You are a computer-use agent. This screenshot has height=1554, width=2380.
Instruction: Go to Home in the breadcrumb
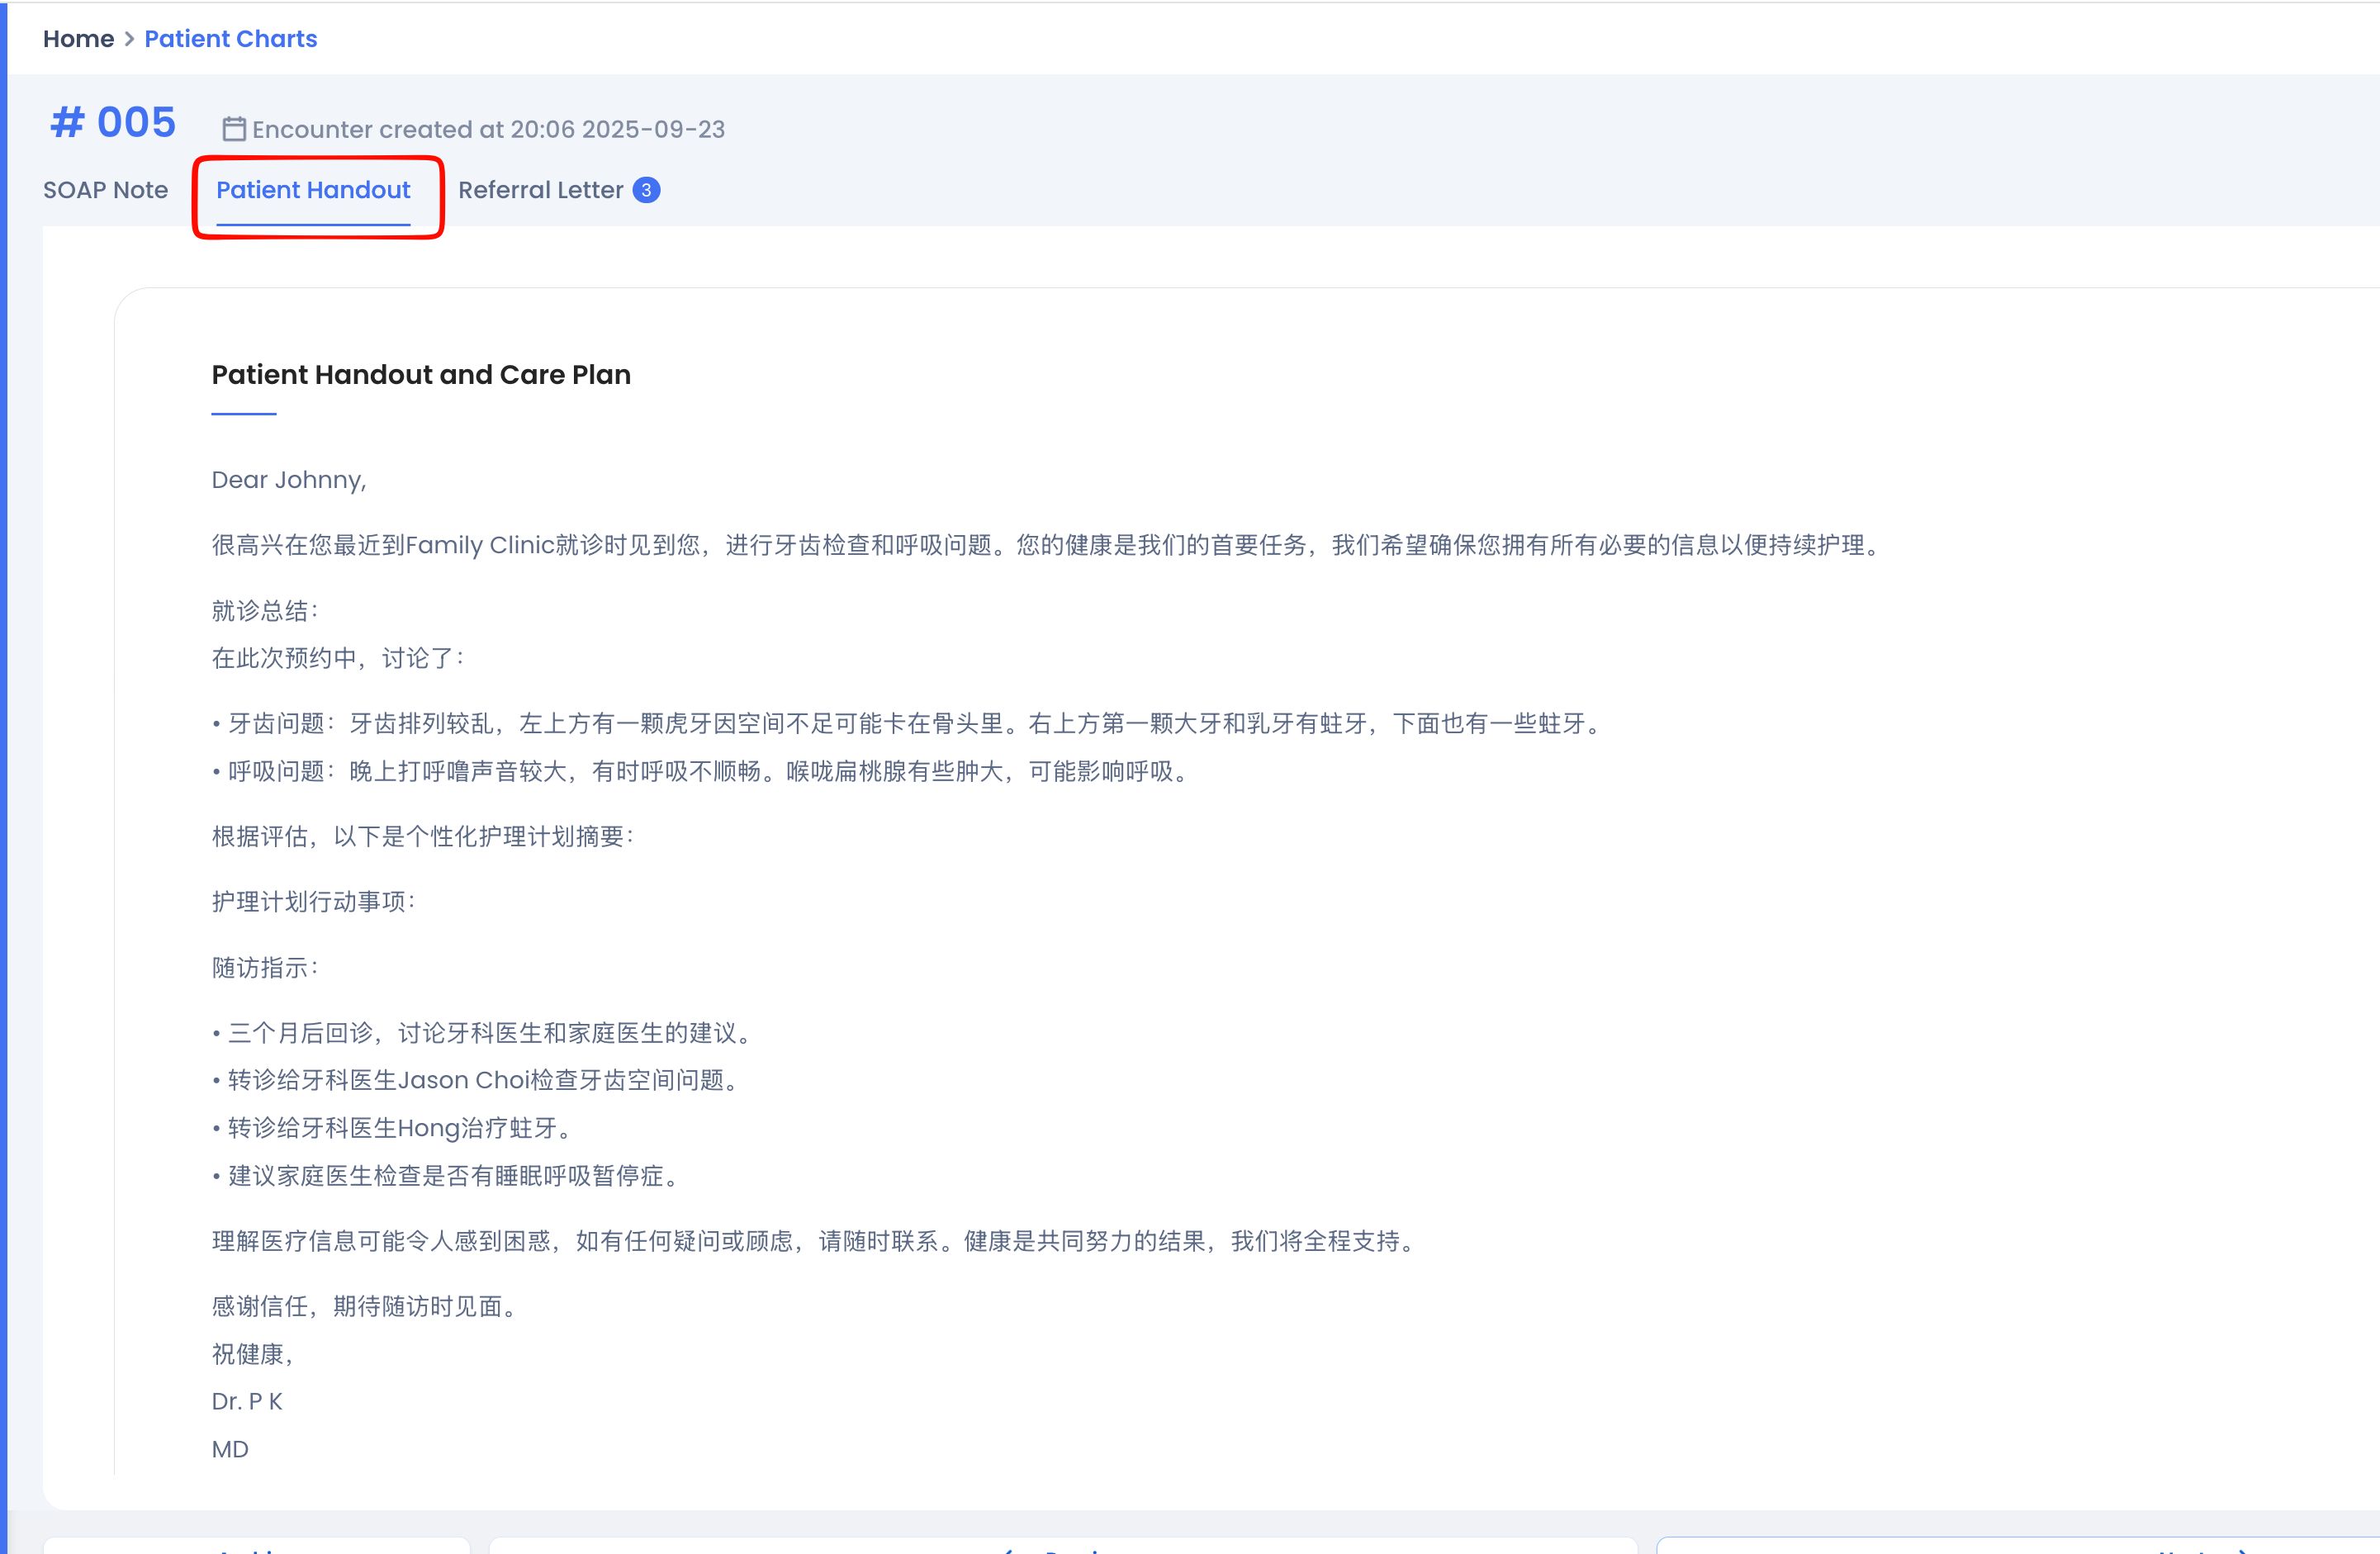[78, 39]
